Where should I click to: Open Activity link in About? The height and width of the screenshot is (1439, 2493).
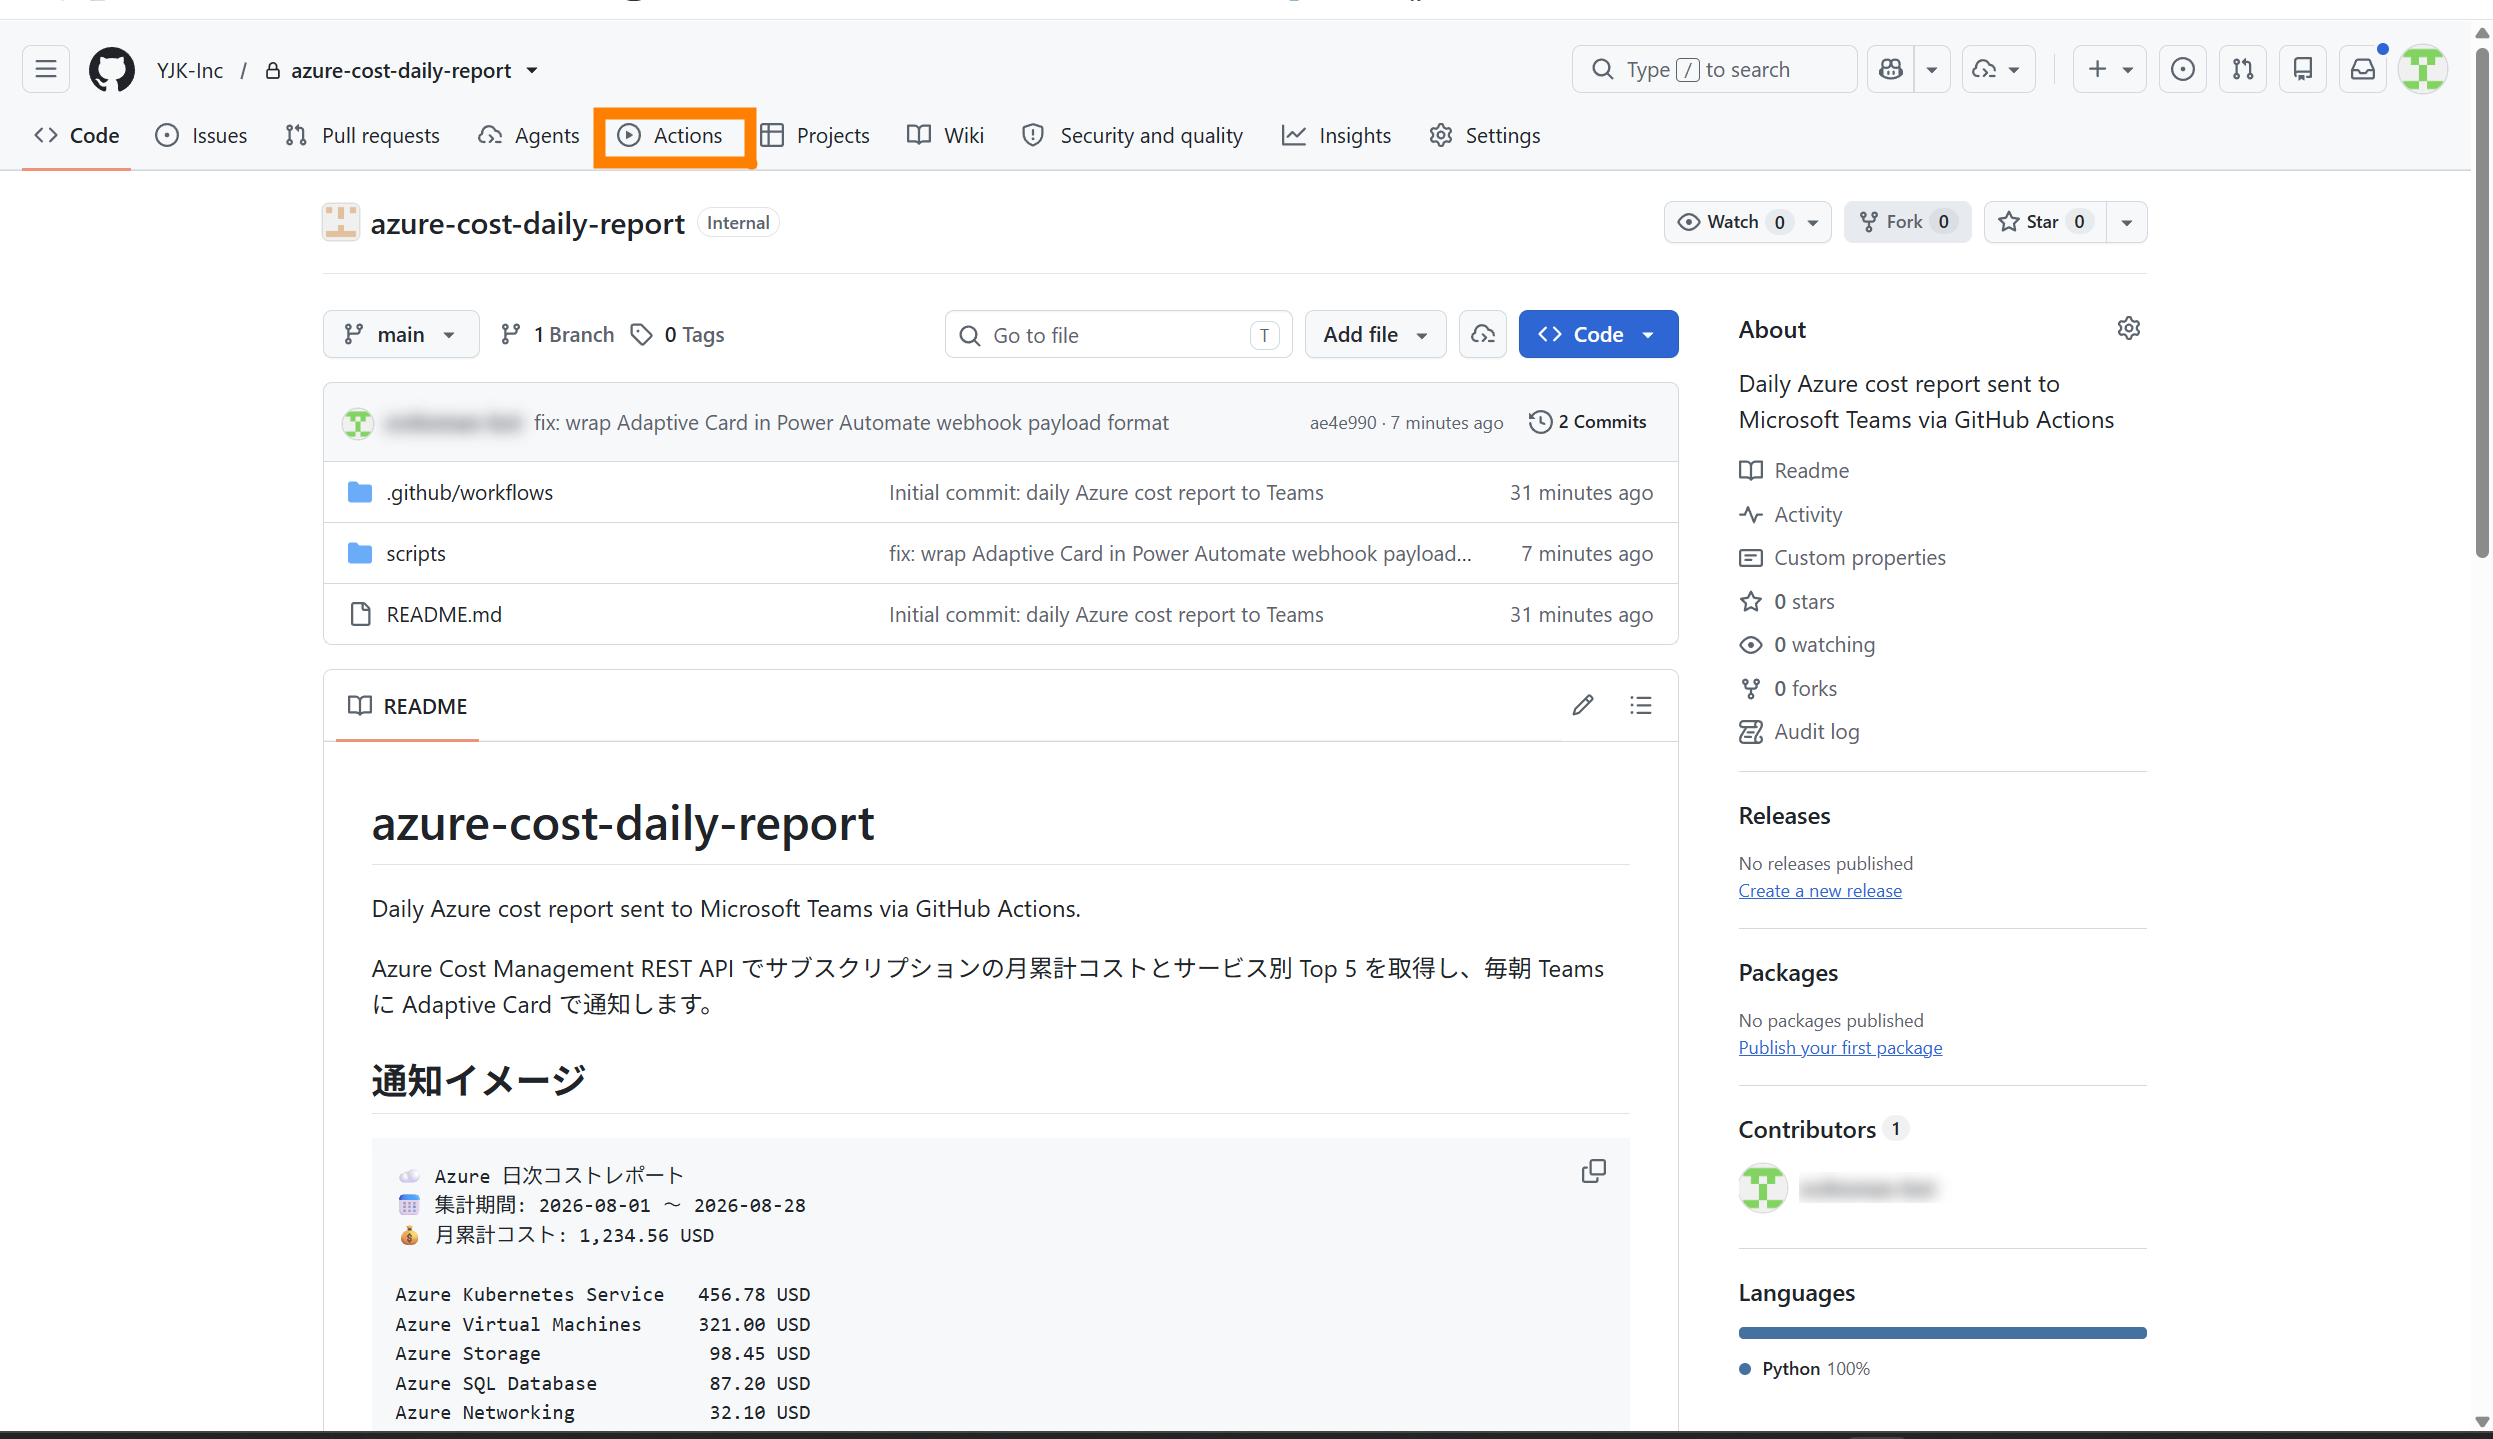click(x=1790, y=515)
